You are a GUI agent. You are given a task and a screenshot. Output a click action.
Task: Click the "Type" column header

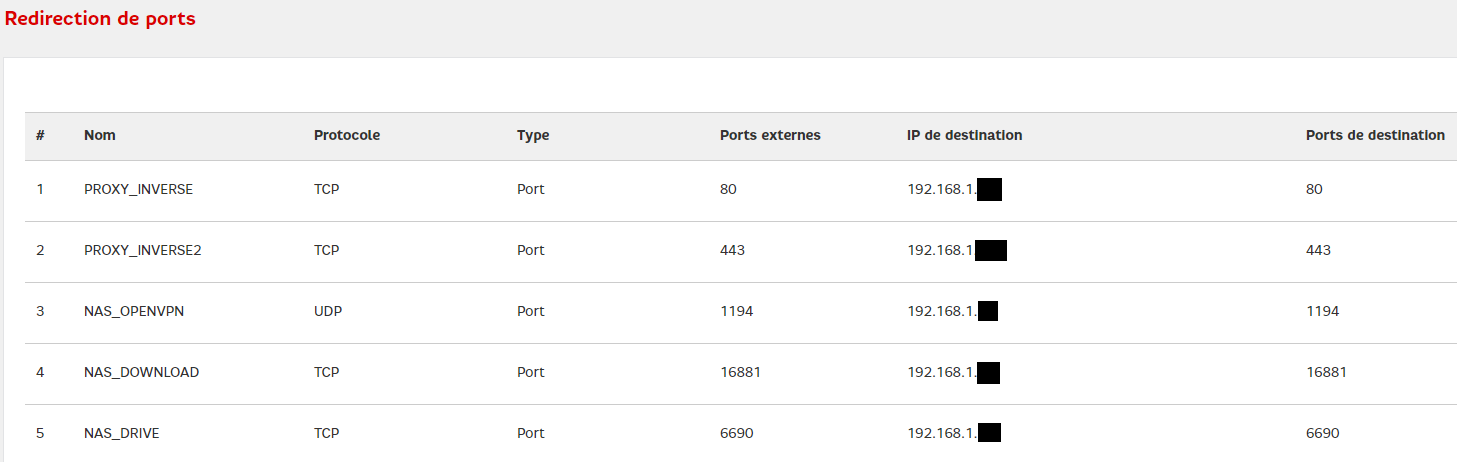[533, 135]
